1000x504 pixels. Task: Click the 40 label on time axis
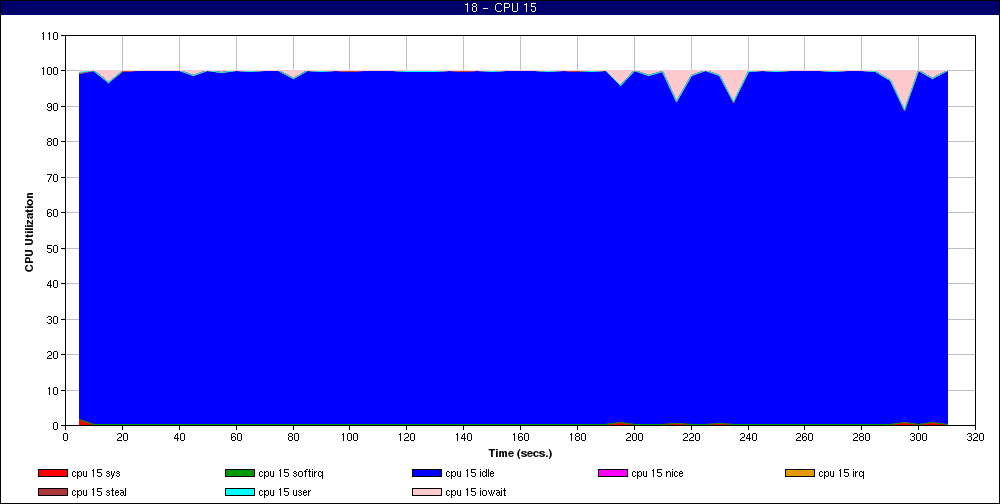tap(179, 437)
